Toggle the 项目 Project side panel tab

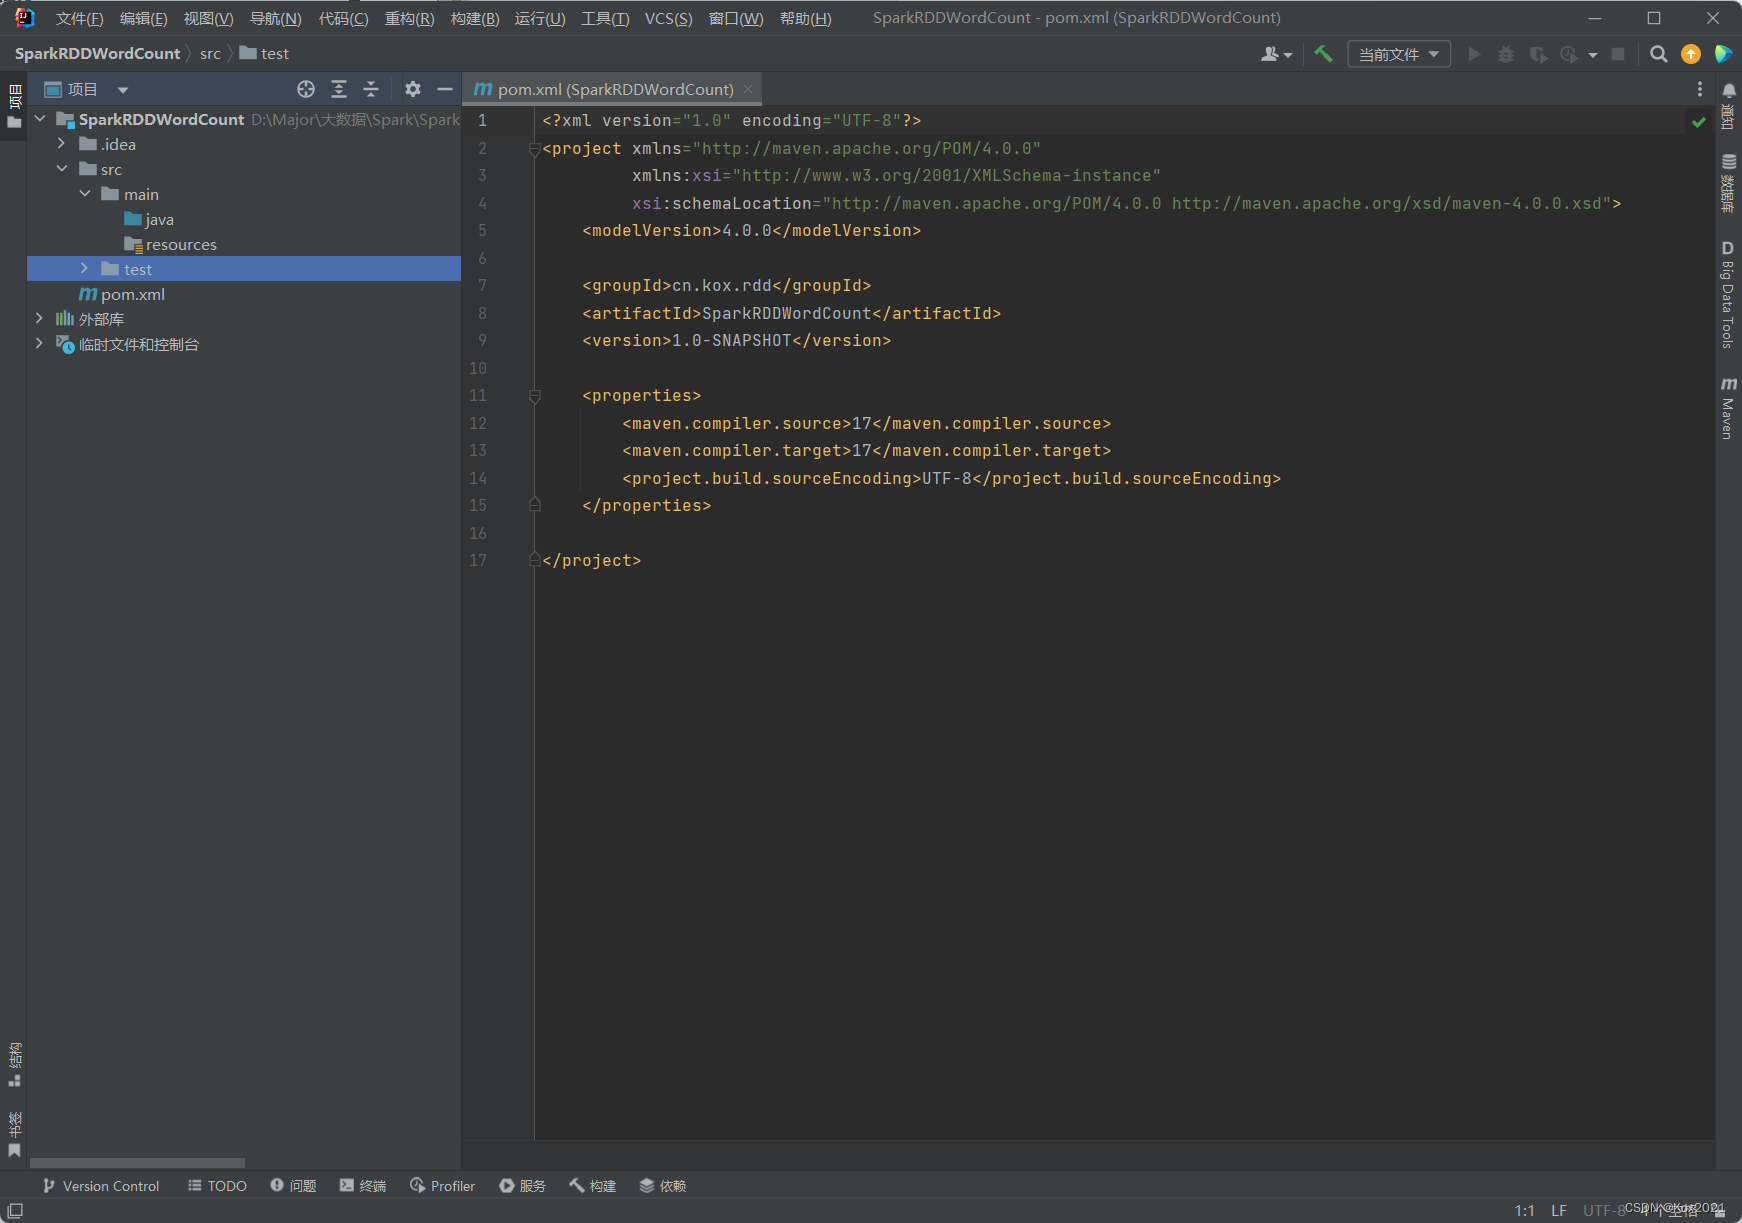(14, 106)
